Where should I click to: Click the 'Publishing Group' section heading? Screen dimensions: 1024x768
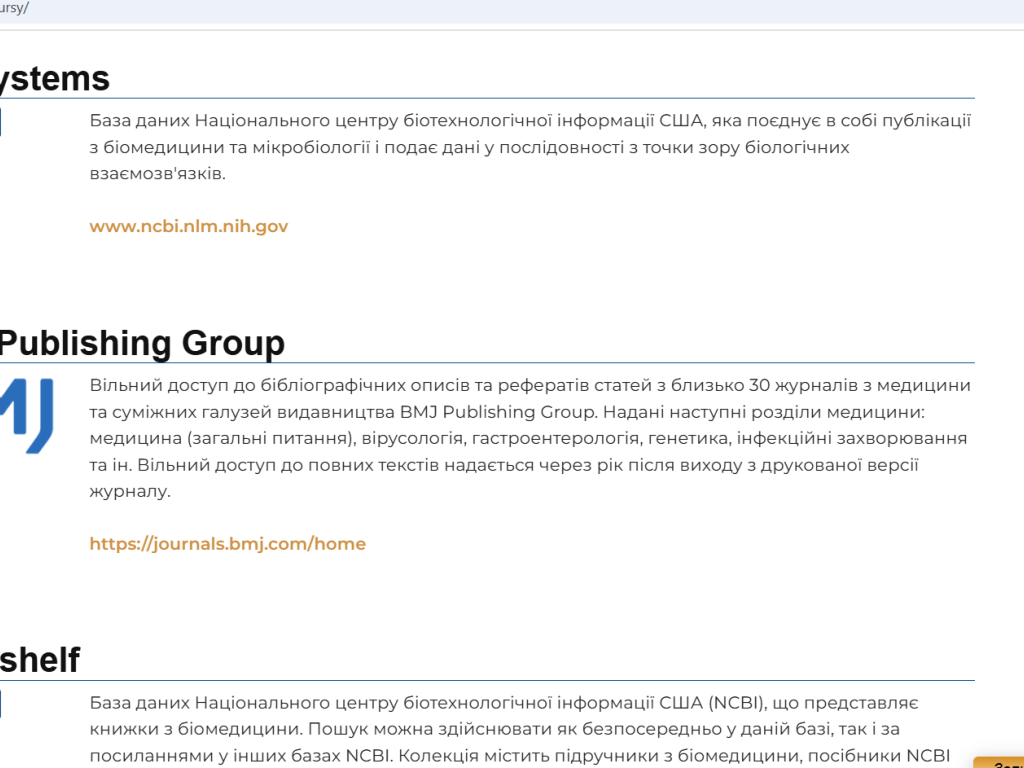[142, 344]
